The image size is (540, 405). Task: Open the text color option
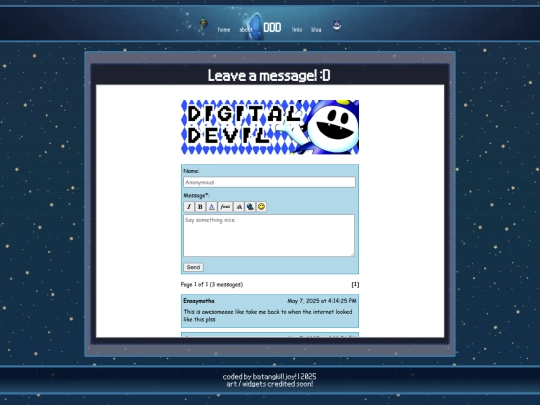point(211,207)
